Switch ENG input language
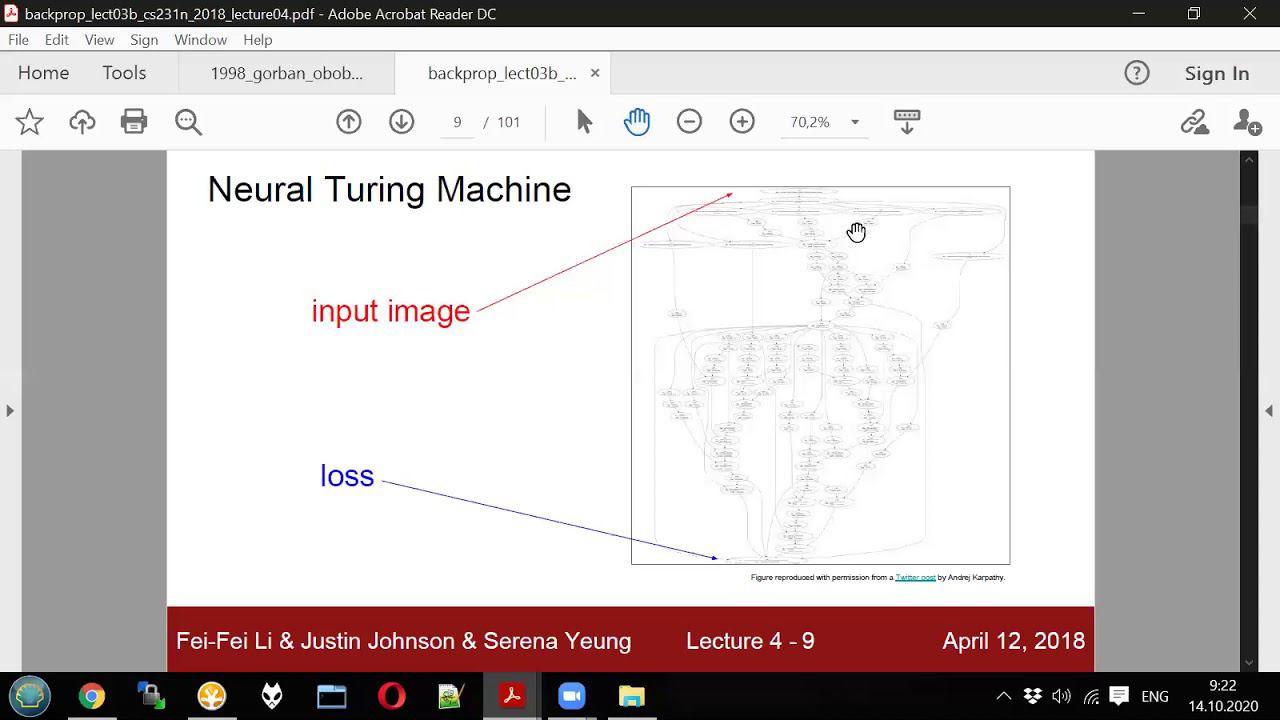Viewport: 1280px width, 720px height. 1155,696
